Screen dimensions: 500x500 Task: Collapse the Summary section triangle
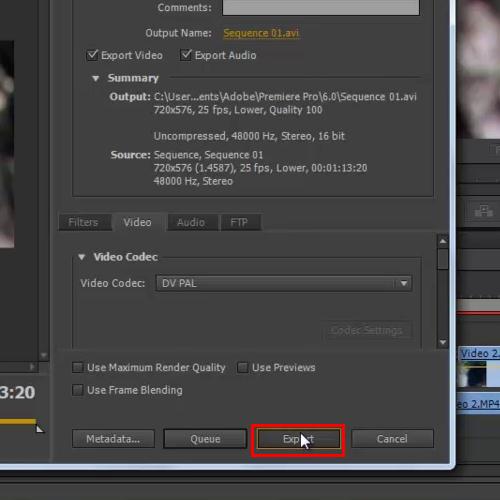coord(96,78)
